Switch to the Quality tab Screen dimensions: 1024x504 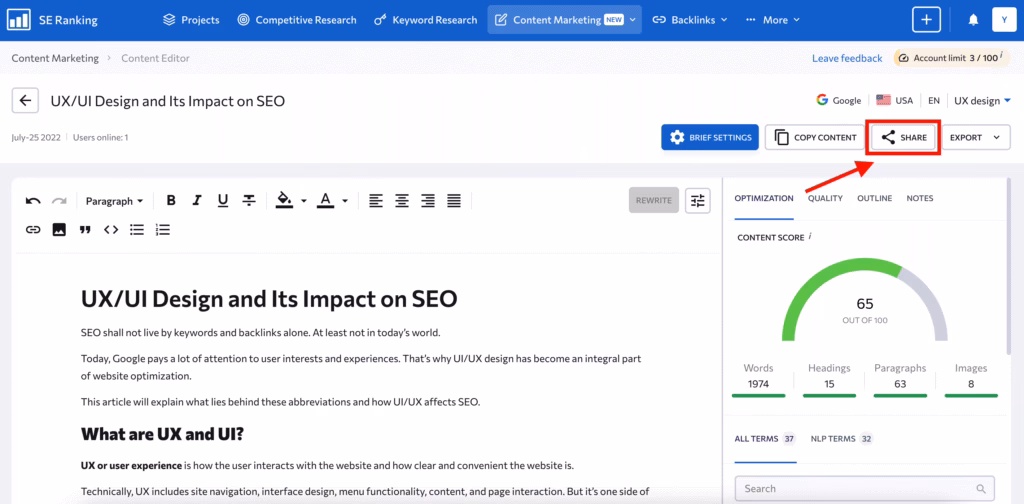tap(825, 198)
